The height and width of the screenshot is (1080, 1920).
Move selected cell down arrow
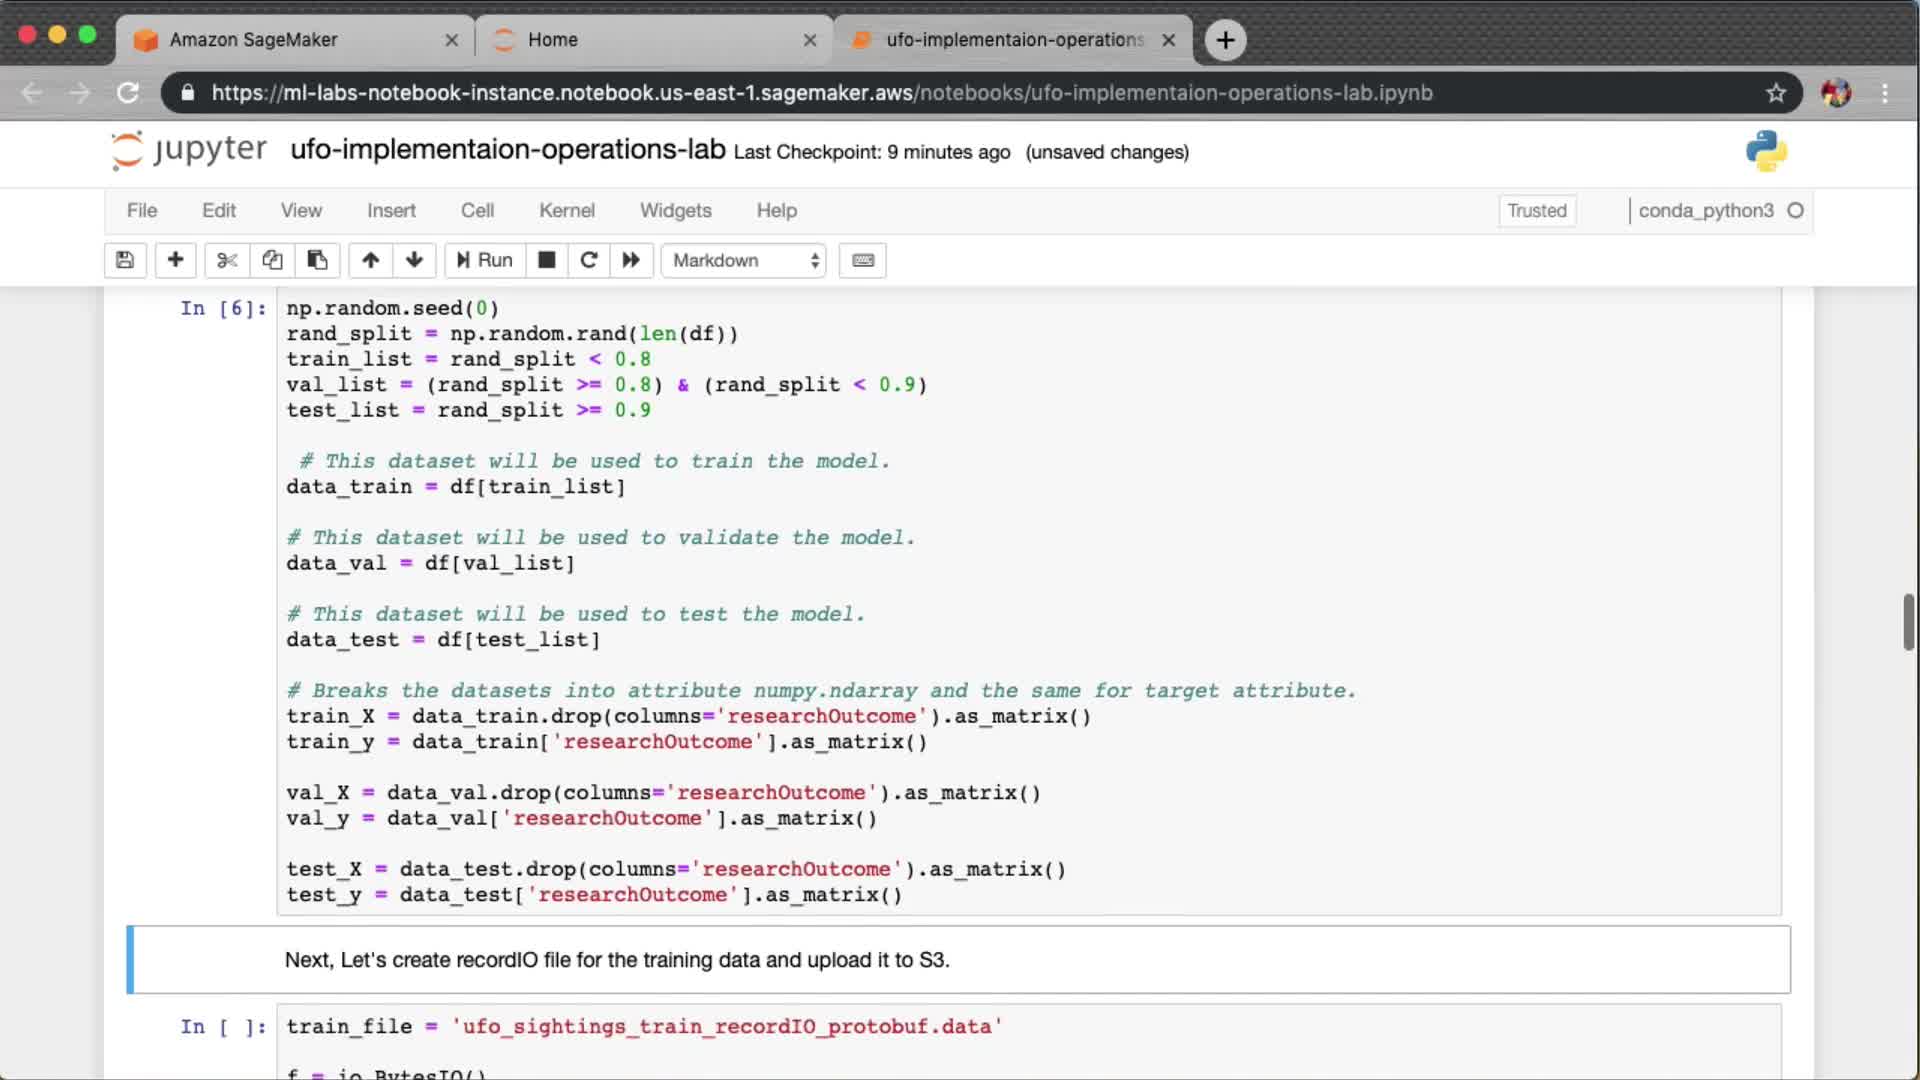click(x=414, y=260)
